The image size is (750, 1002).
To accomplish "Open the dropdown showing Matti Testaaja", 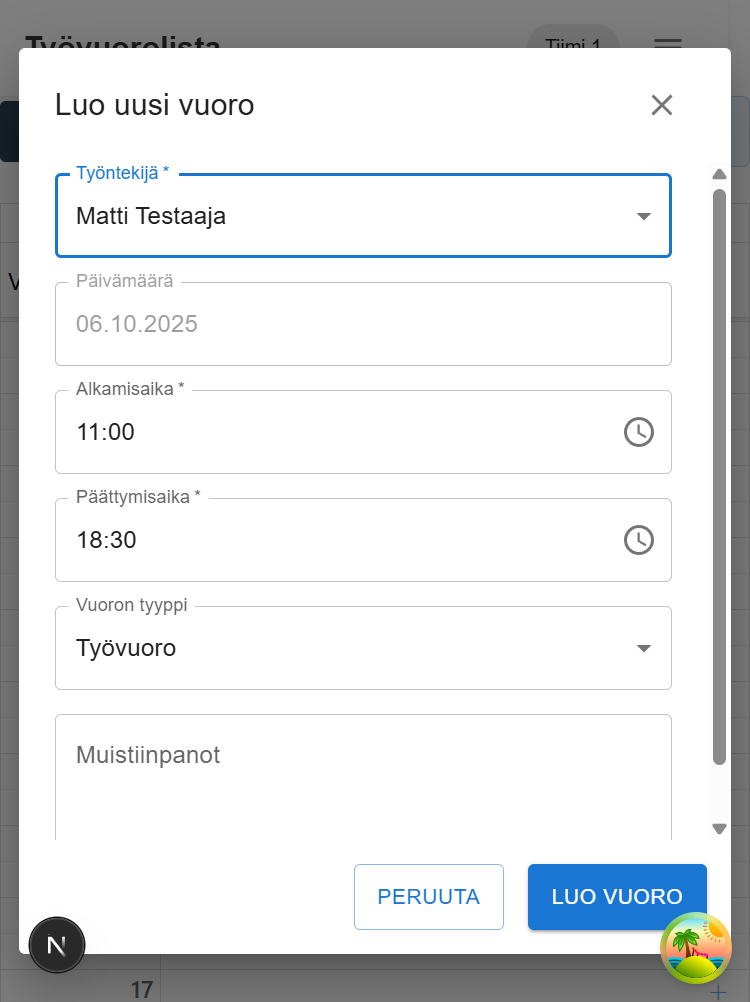I will [363, 215].
